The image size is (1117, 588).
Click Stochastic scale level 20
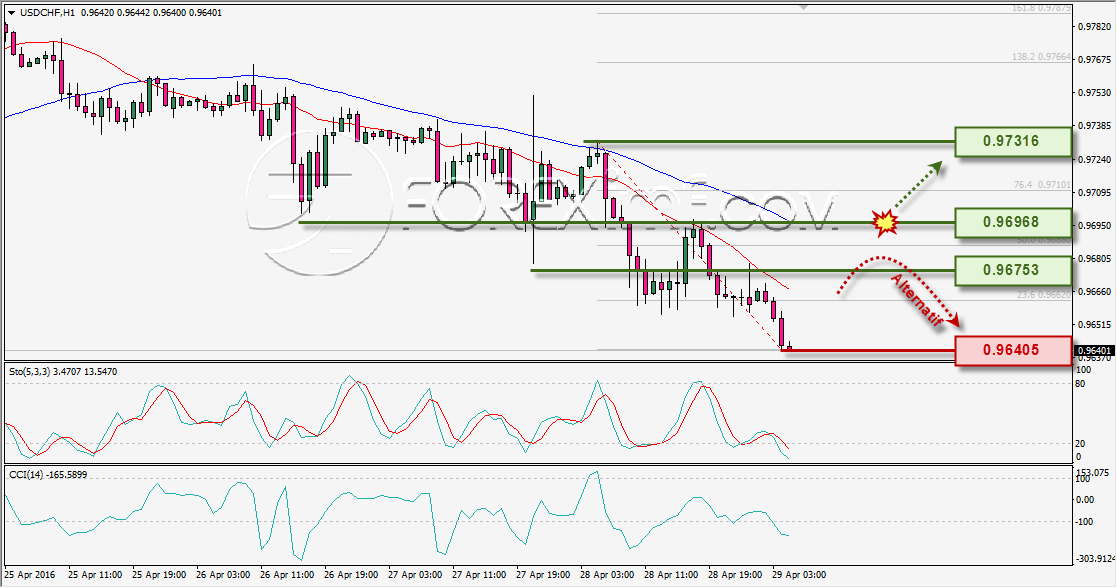click(1080, 443)
